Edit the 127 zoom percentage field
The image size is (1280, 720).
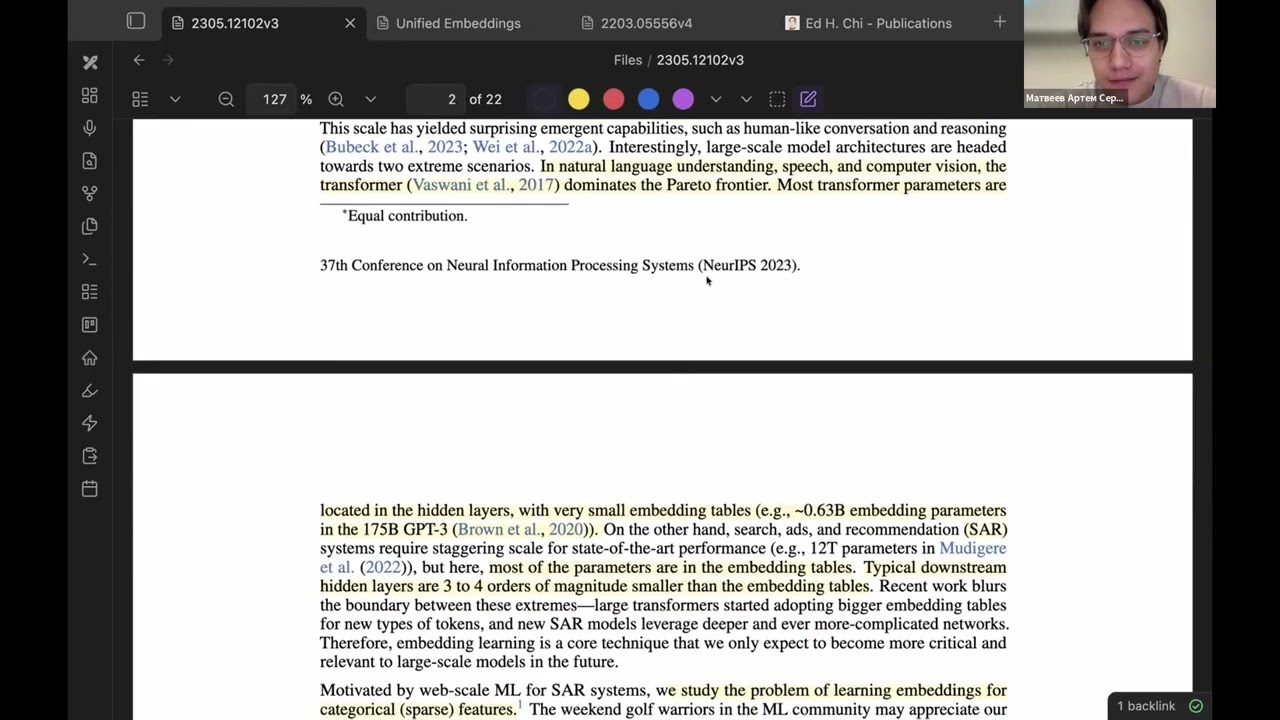point(275,99)
